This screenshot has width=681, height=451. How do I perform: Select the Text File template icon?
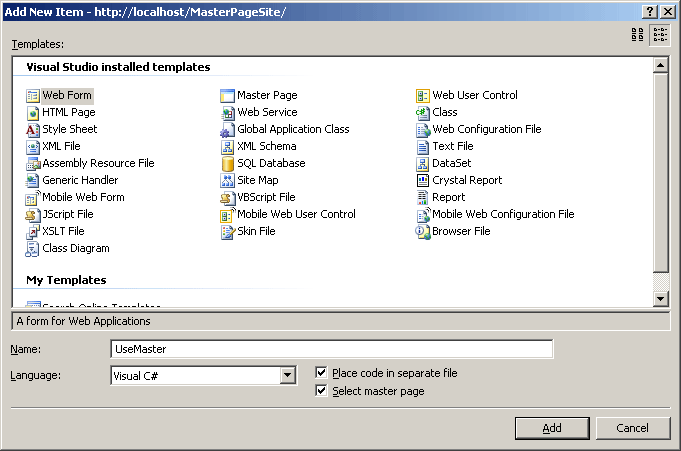(423, 147)
